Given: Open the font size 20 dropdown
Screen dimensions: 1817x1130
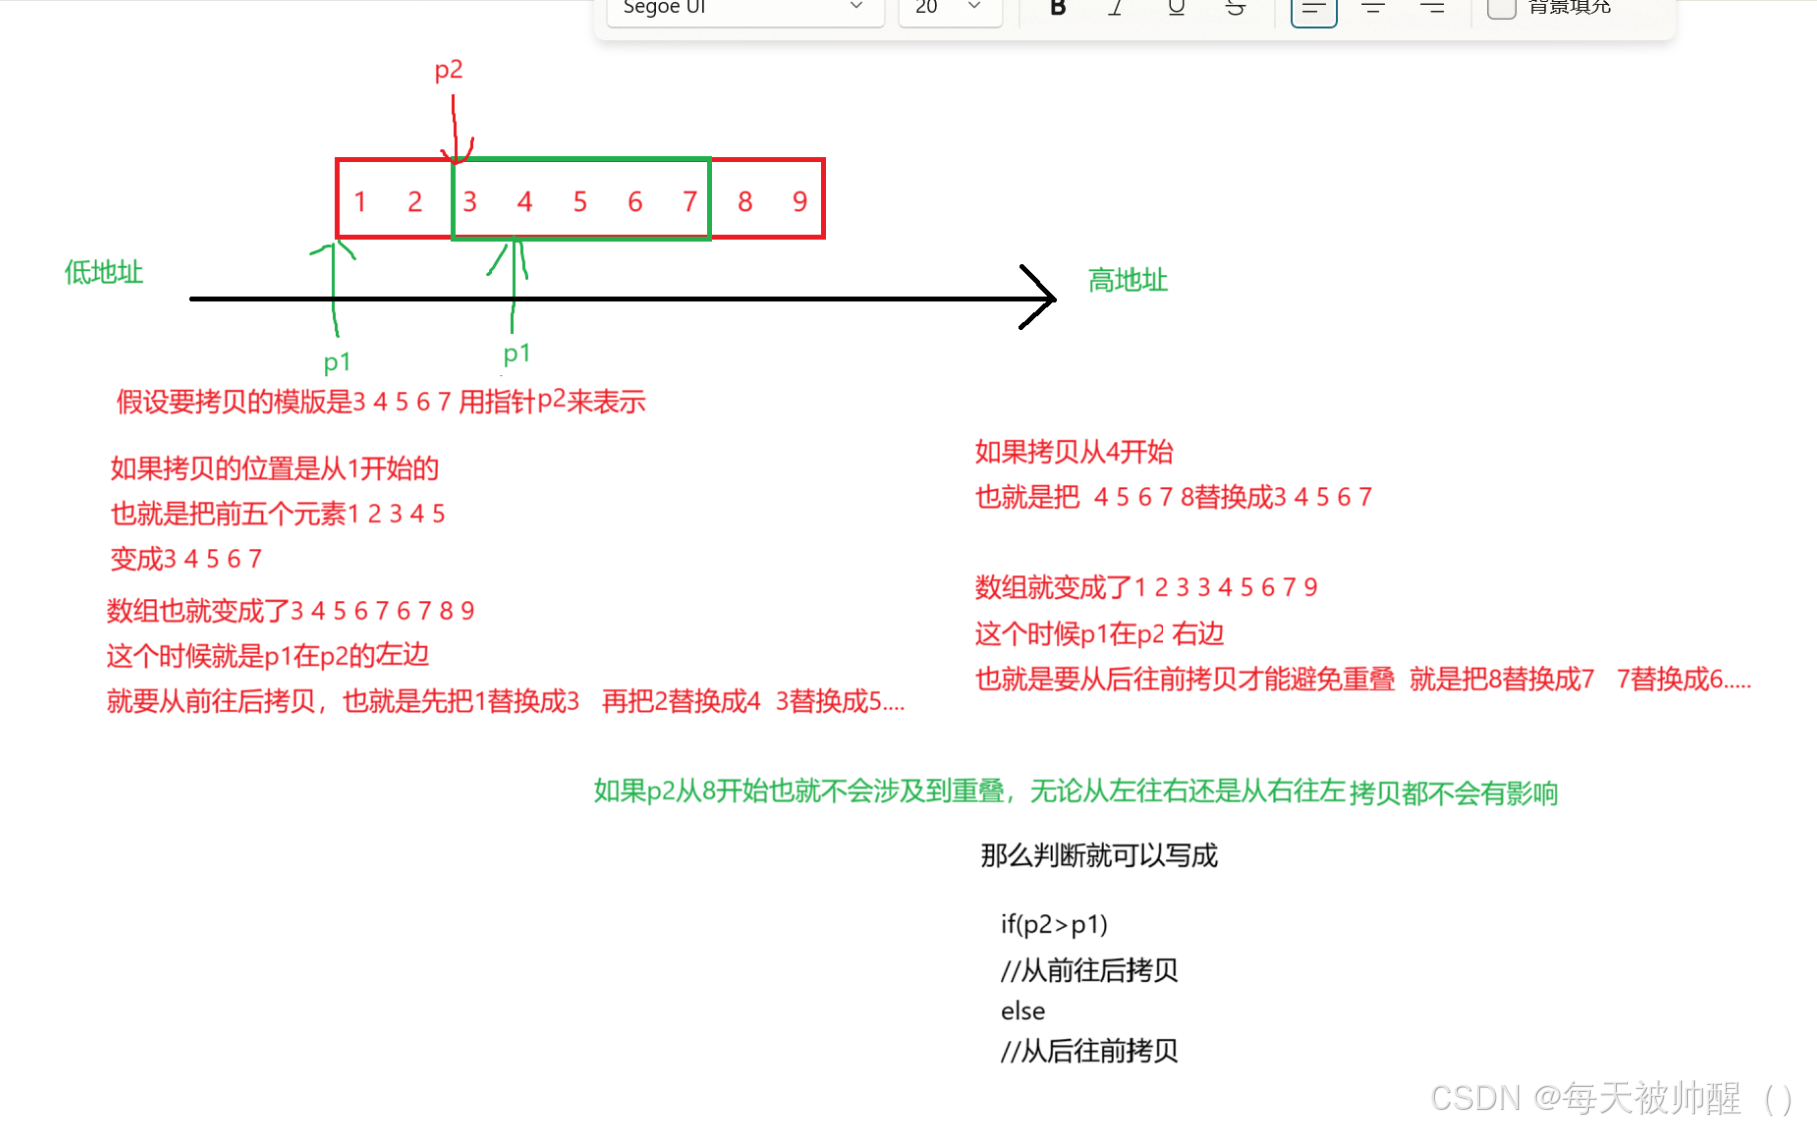Looking at the screenshot, I should 948,8.
